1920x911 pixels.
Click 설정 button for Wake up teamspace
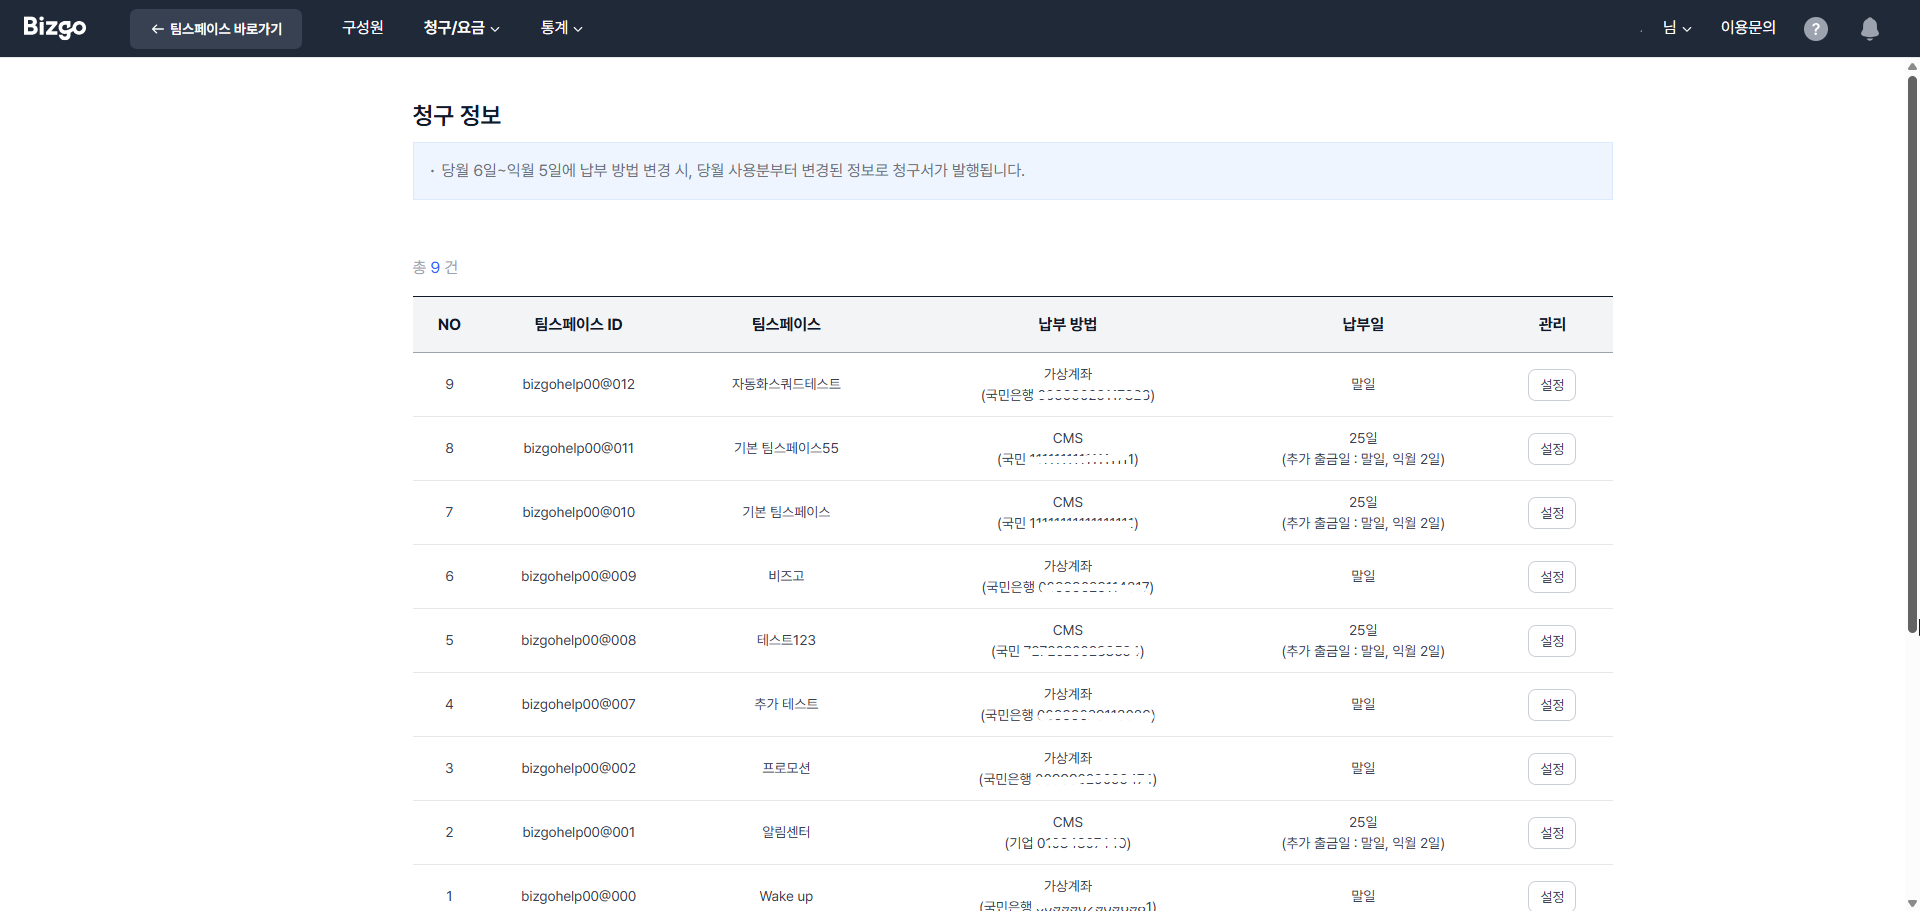1551,896
